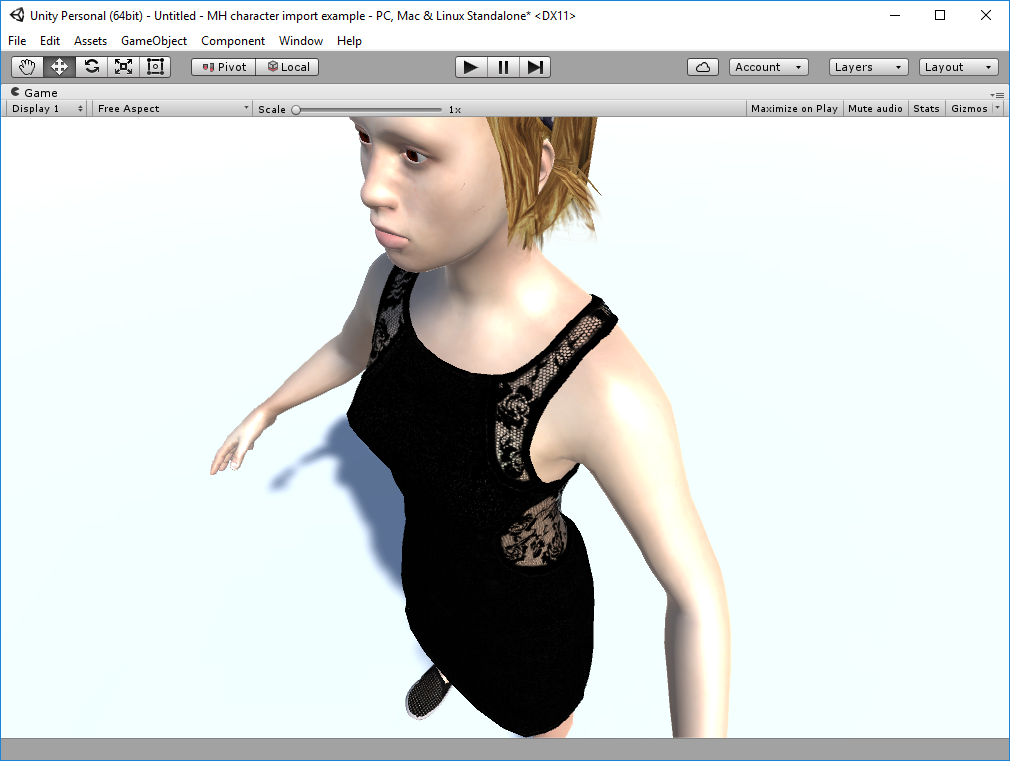This screenshot has height=761, width=1010.
Task: Open the Component menu
Action: pos(233,41)
